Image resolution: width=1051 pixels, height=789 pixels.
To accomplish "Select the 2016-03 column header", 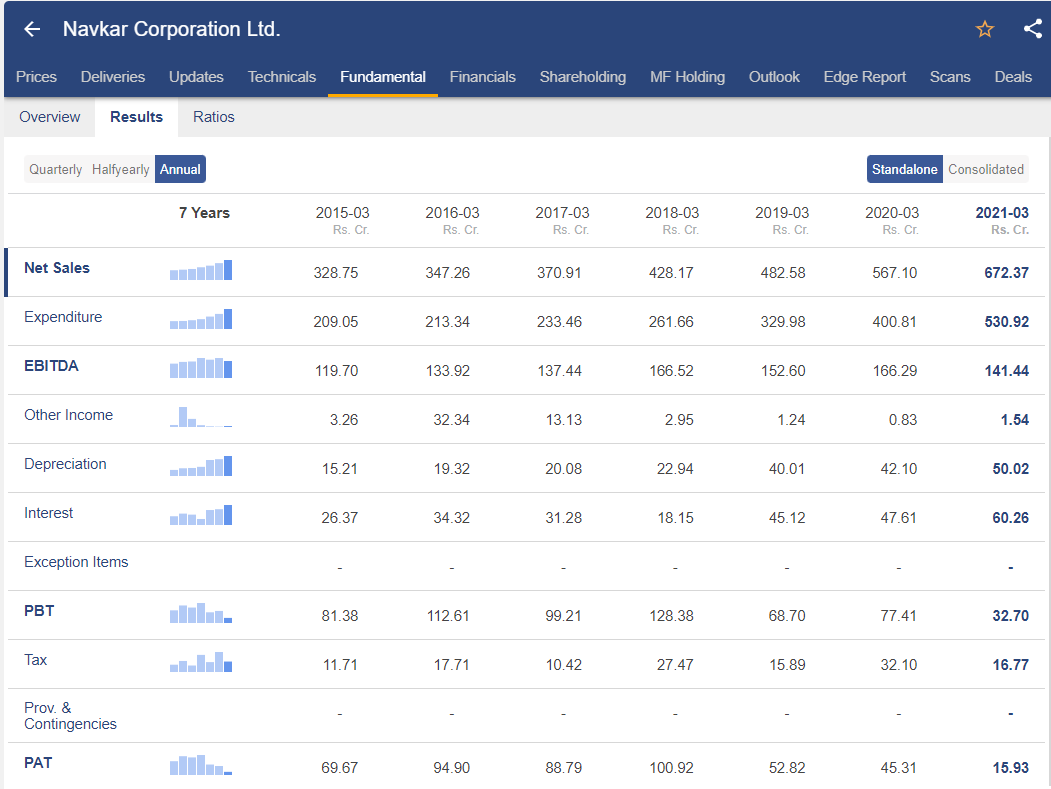I will click(x=452, y=220).
